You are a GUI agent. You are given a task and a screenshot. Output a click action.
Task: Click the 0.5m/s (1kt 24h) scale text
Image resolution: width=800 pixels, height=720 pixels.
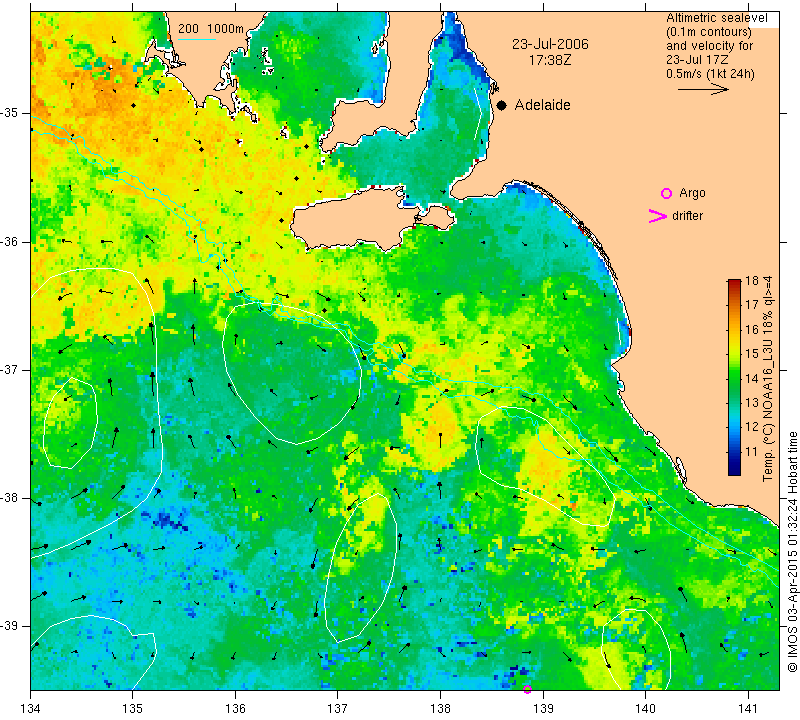tap(710, 74)
